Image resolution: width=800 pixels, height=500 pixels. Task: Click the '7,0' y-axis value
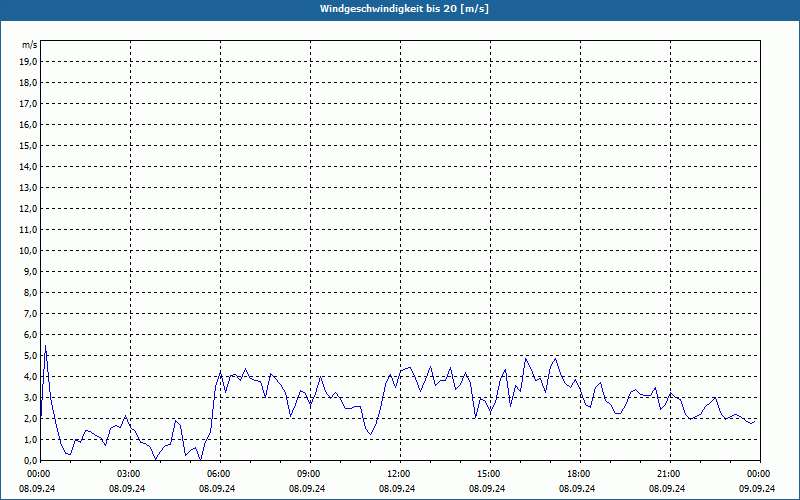(x=30, y=313)
